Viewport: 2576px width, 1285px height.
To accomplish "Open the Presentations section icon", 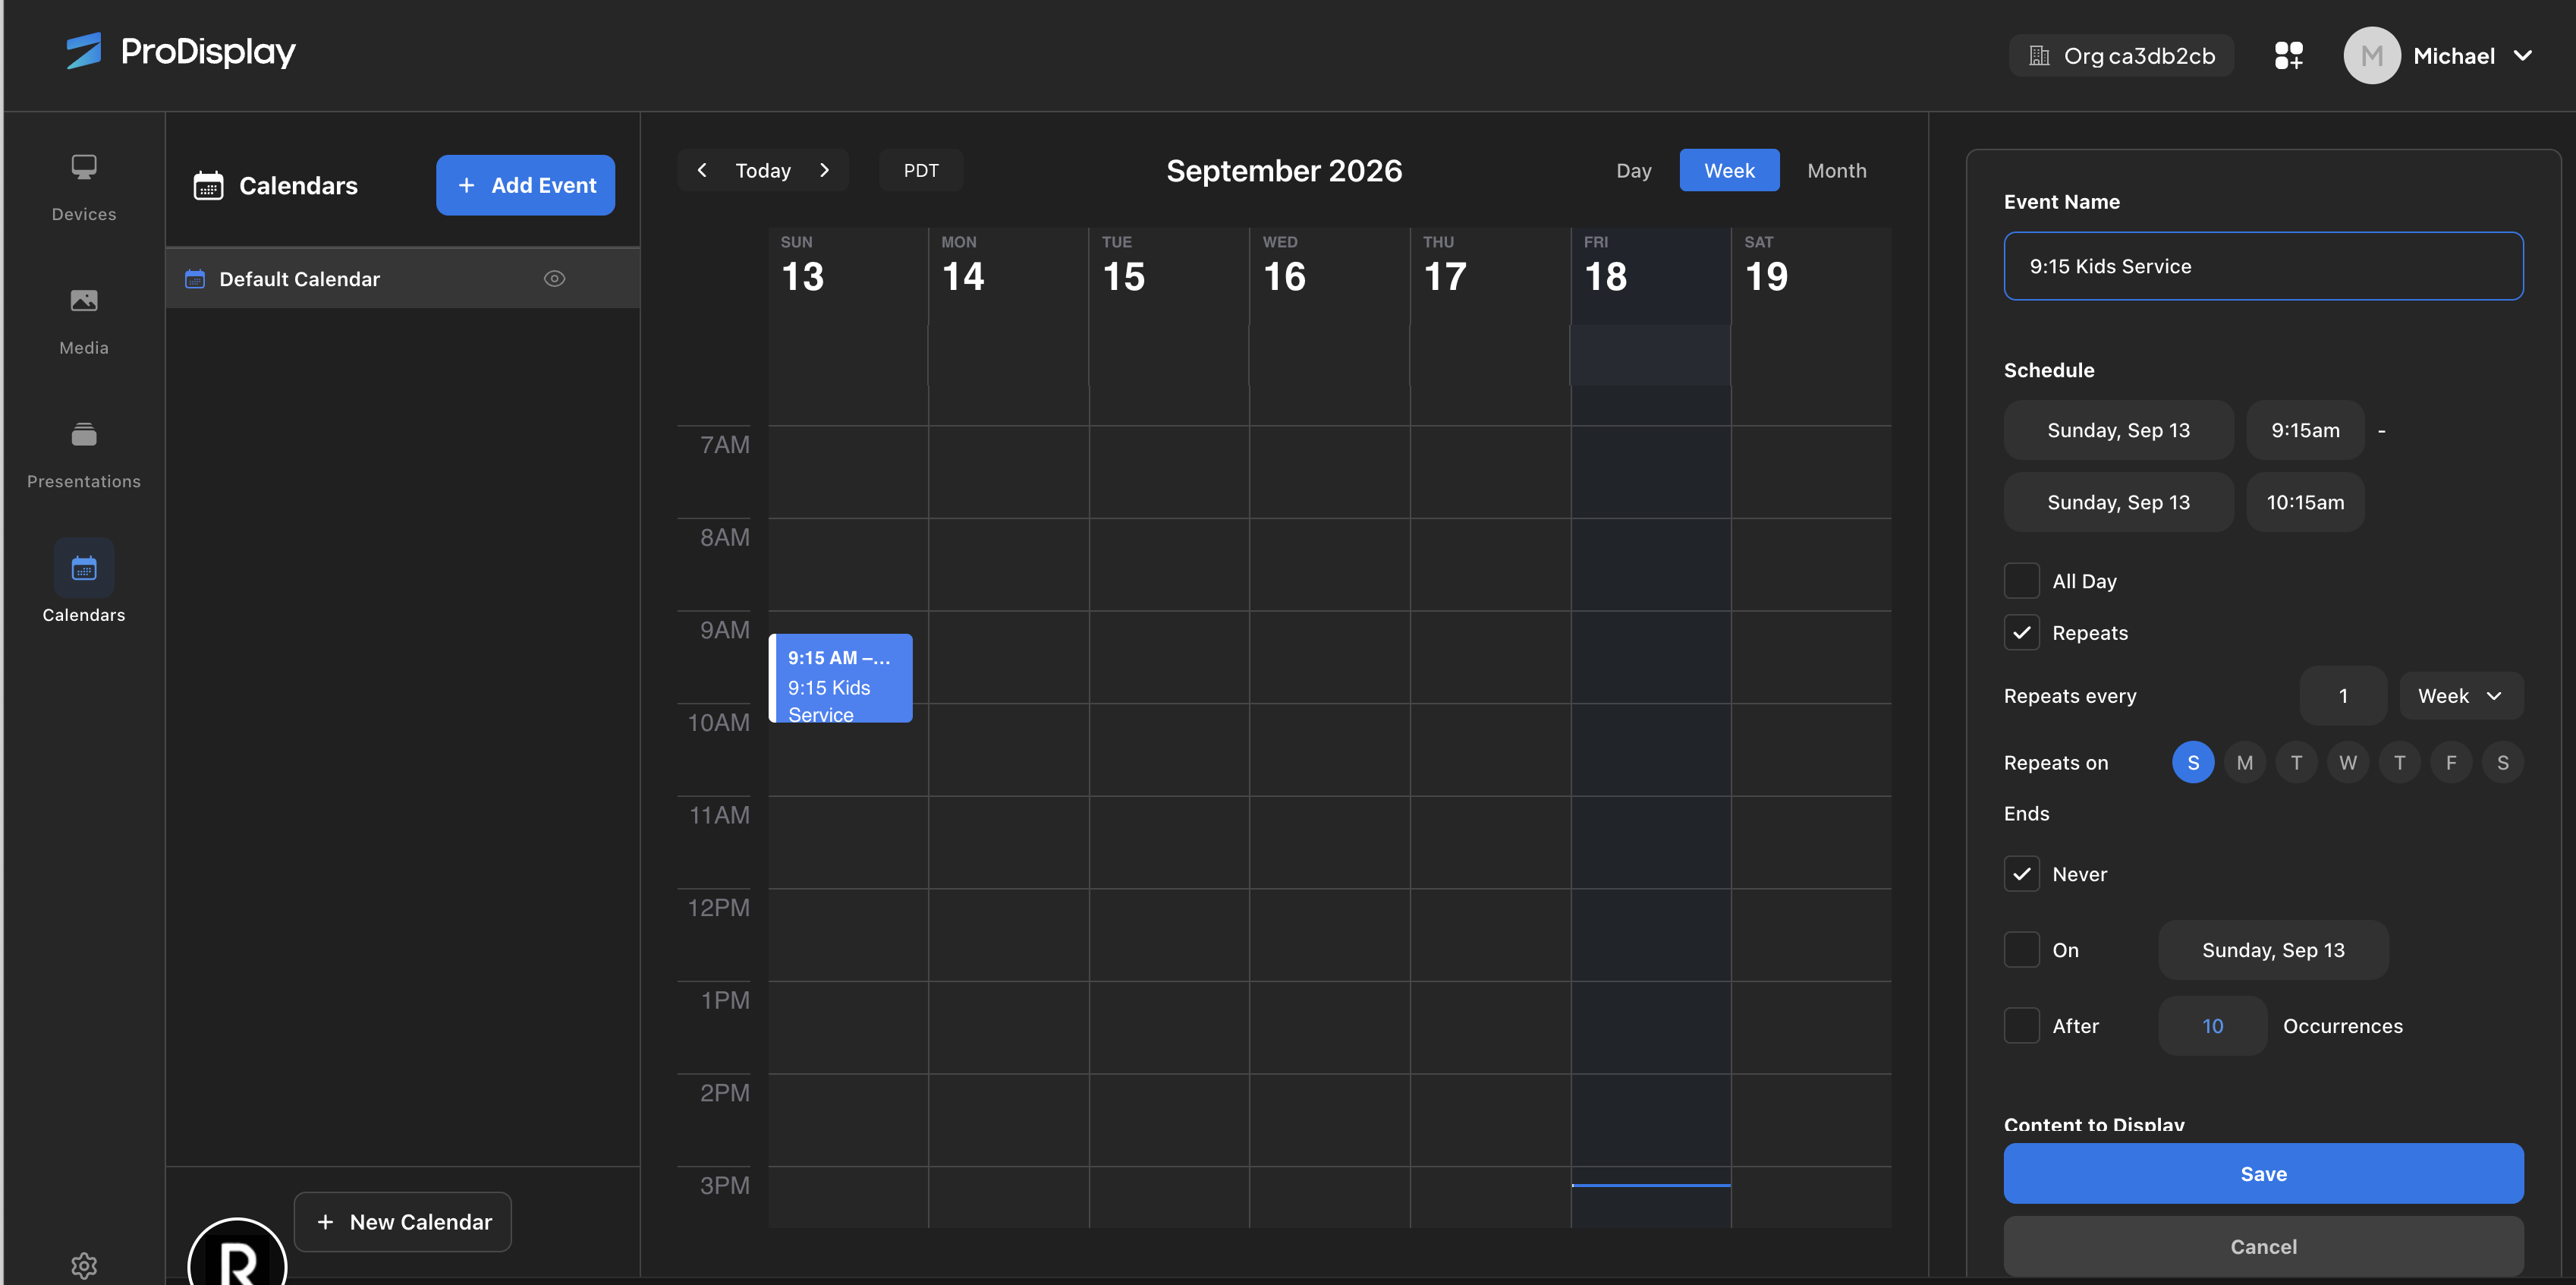I will coord(84,434).
